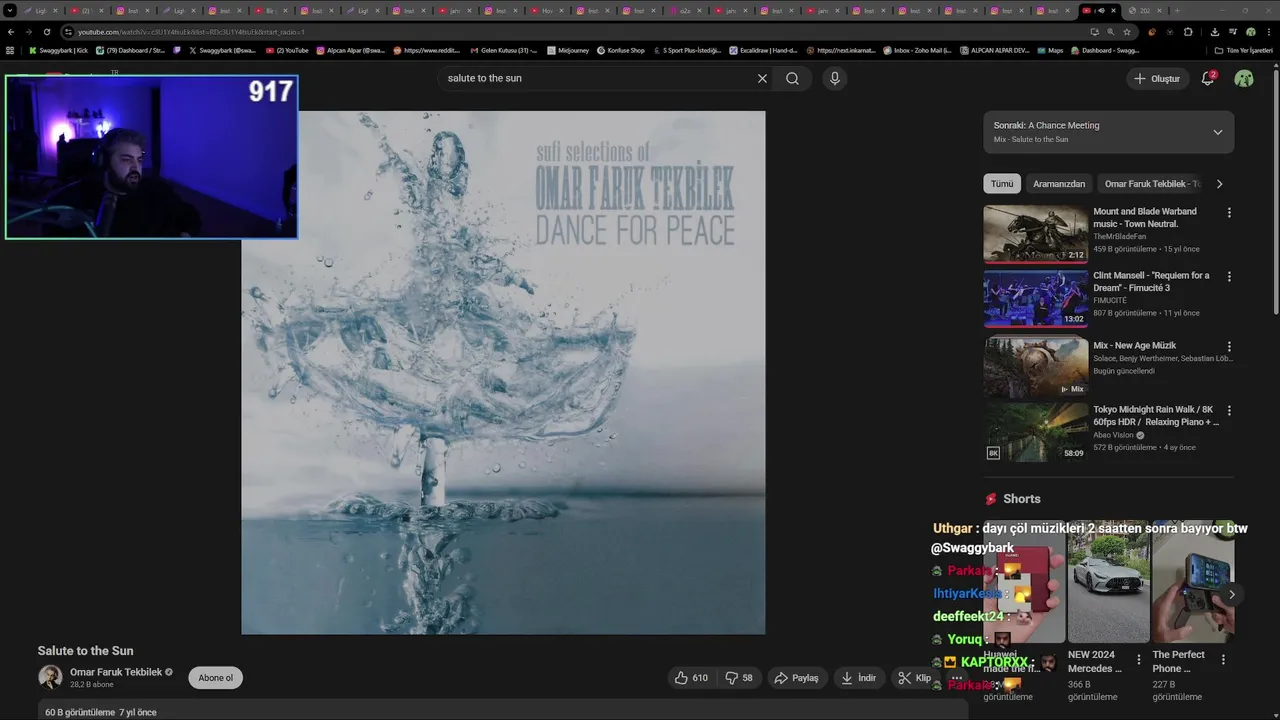Screen dimensions: 1280x720
Task: Open Omar Faruk Tekbilek channel avatar
Action: point(50,677)
